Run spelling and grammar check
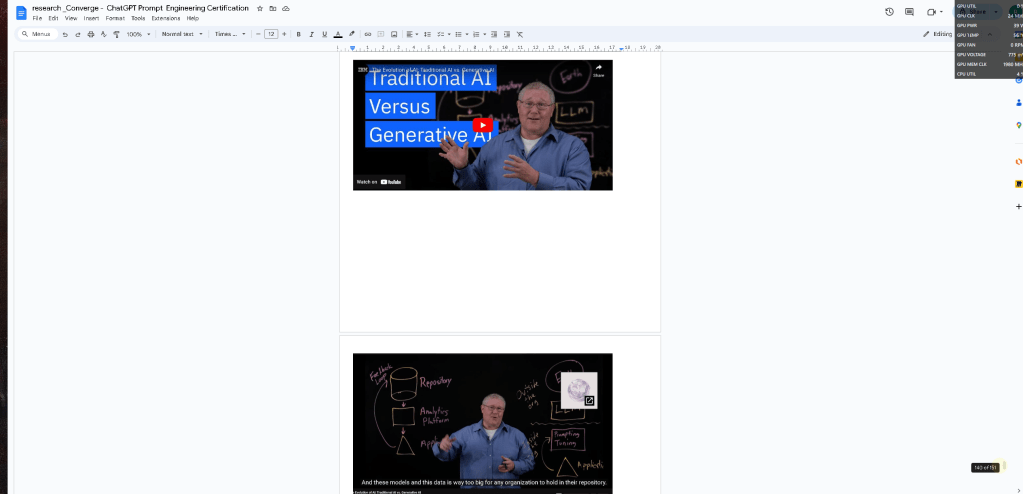Image resolution: width=1023 pixels, height=494 pixels. click(103, 34)
